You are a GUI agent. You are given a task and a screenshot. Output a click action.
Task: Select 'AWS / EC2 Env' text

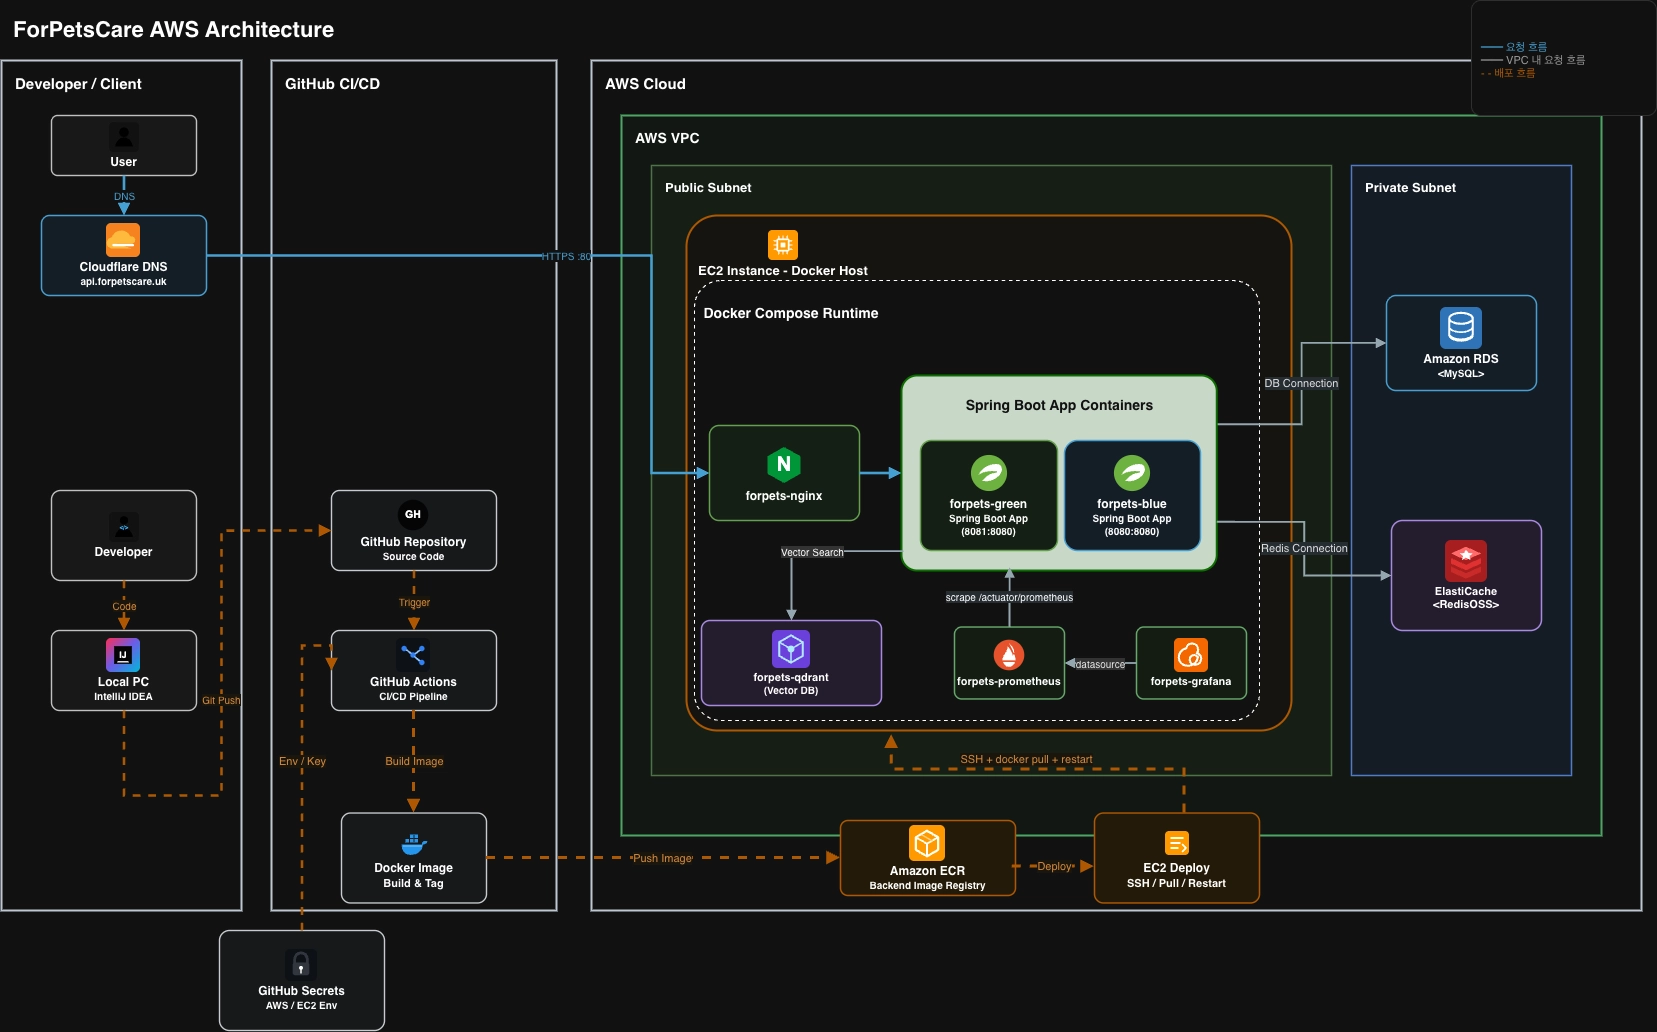point(301,1006)
